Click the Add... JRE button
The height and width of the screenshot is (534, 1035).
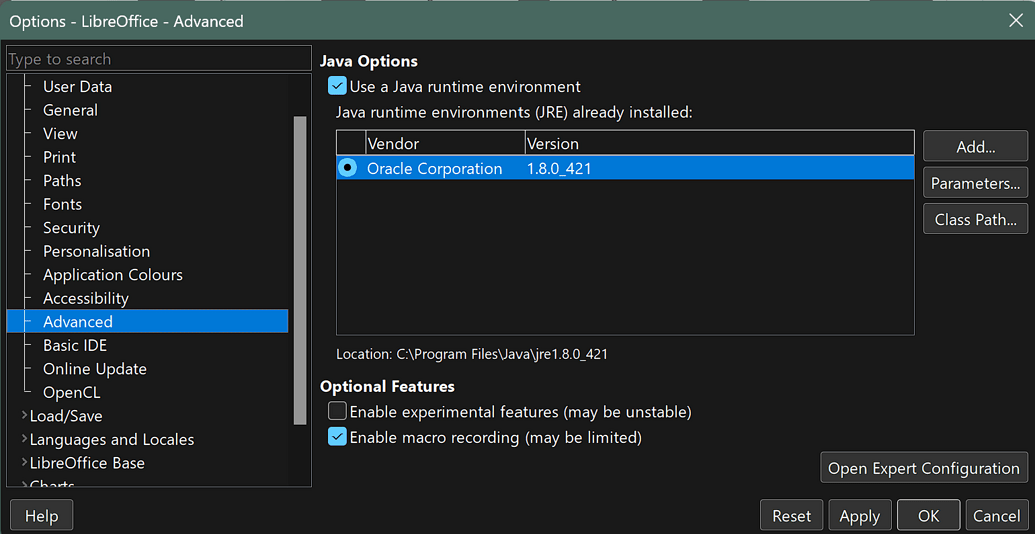coord(976,147)
